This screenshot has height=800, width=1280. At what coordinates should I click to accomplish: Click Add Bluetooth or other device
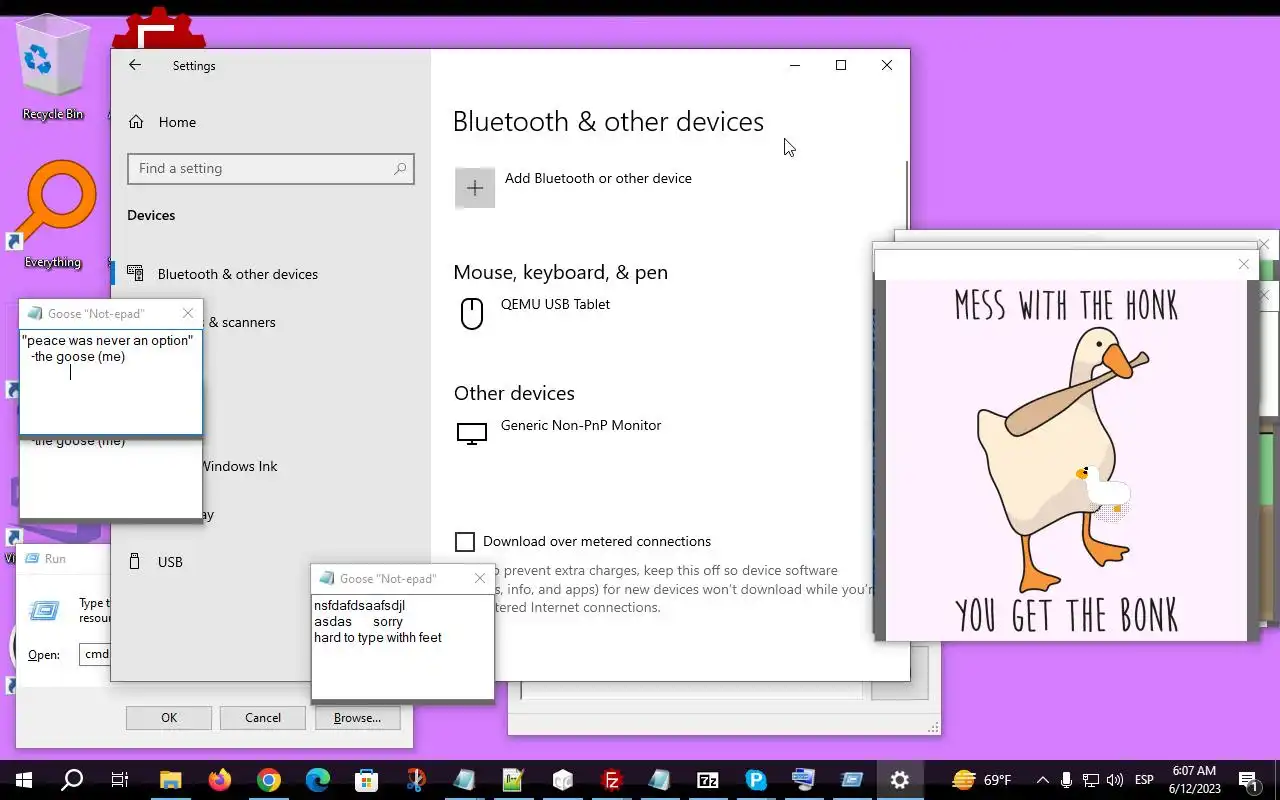[598, 178]
